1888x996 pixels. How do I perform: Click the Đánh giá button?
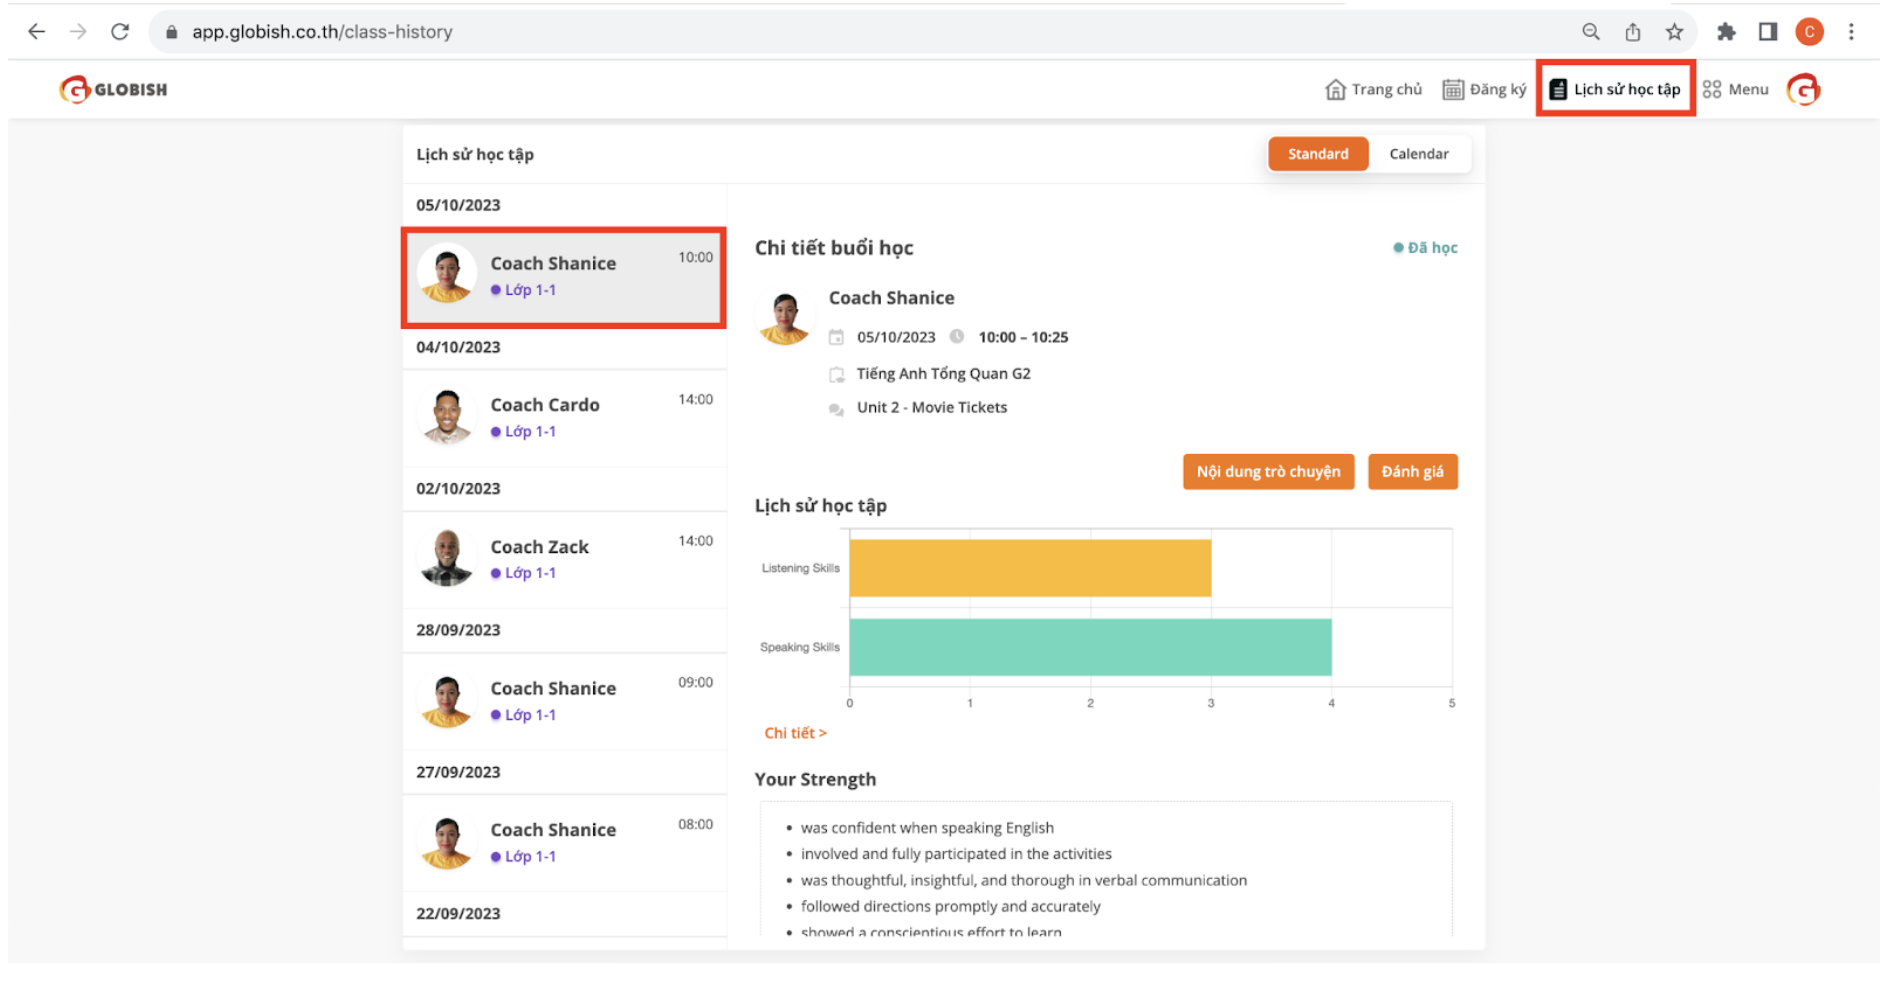point(1412,472)
